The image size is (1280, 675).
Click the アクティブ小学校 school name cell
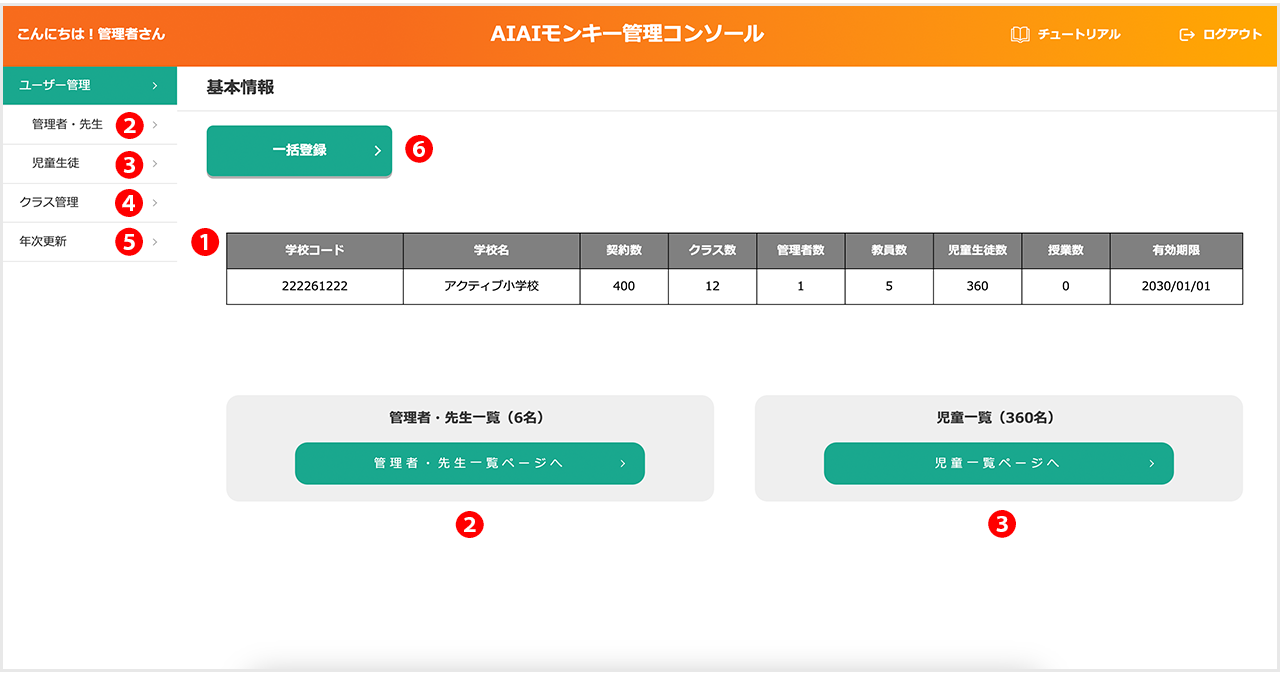[x=491, y=286]
